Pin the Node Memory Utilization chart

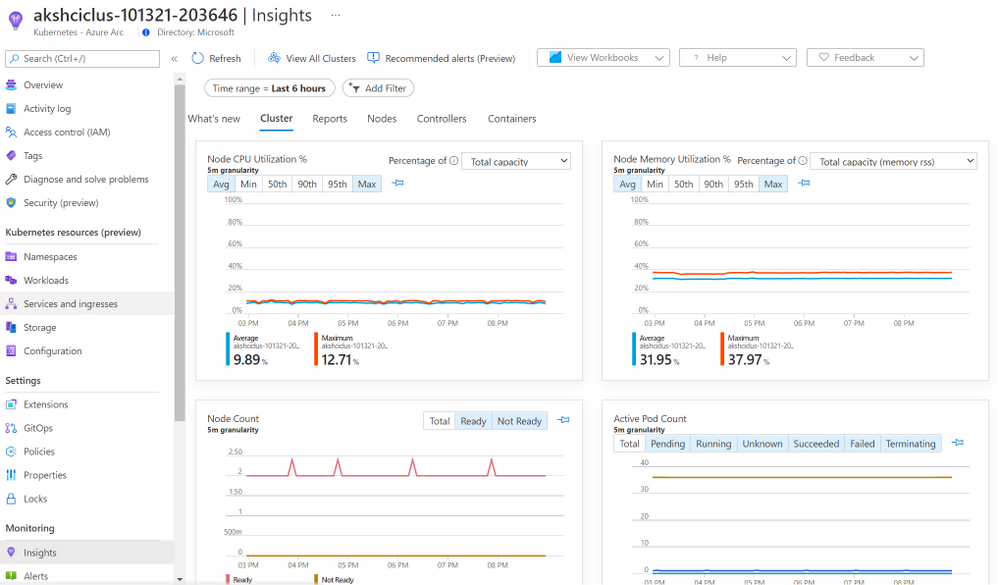(804, 183)
